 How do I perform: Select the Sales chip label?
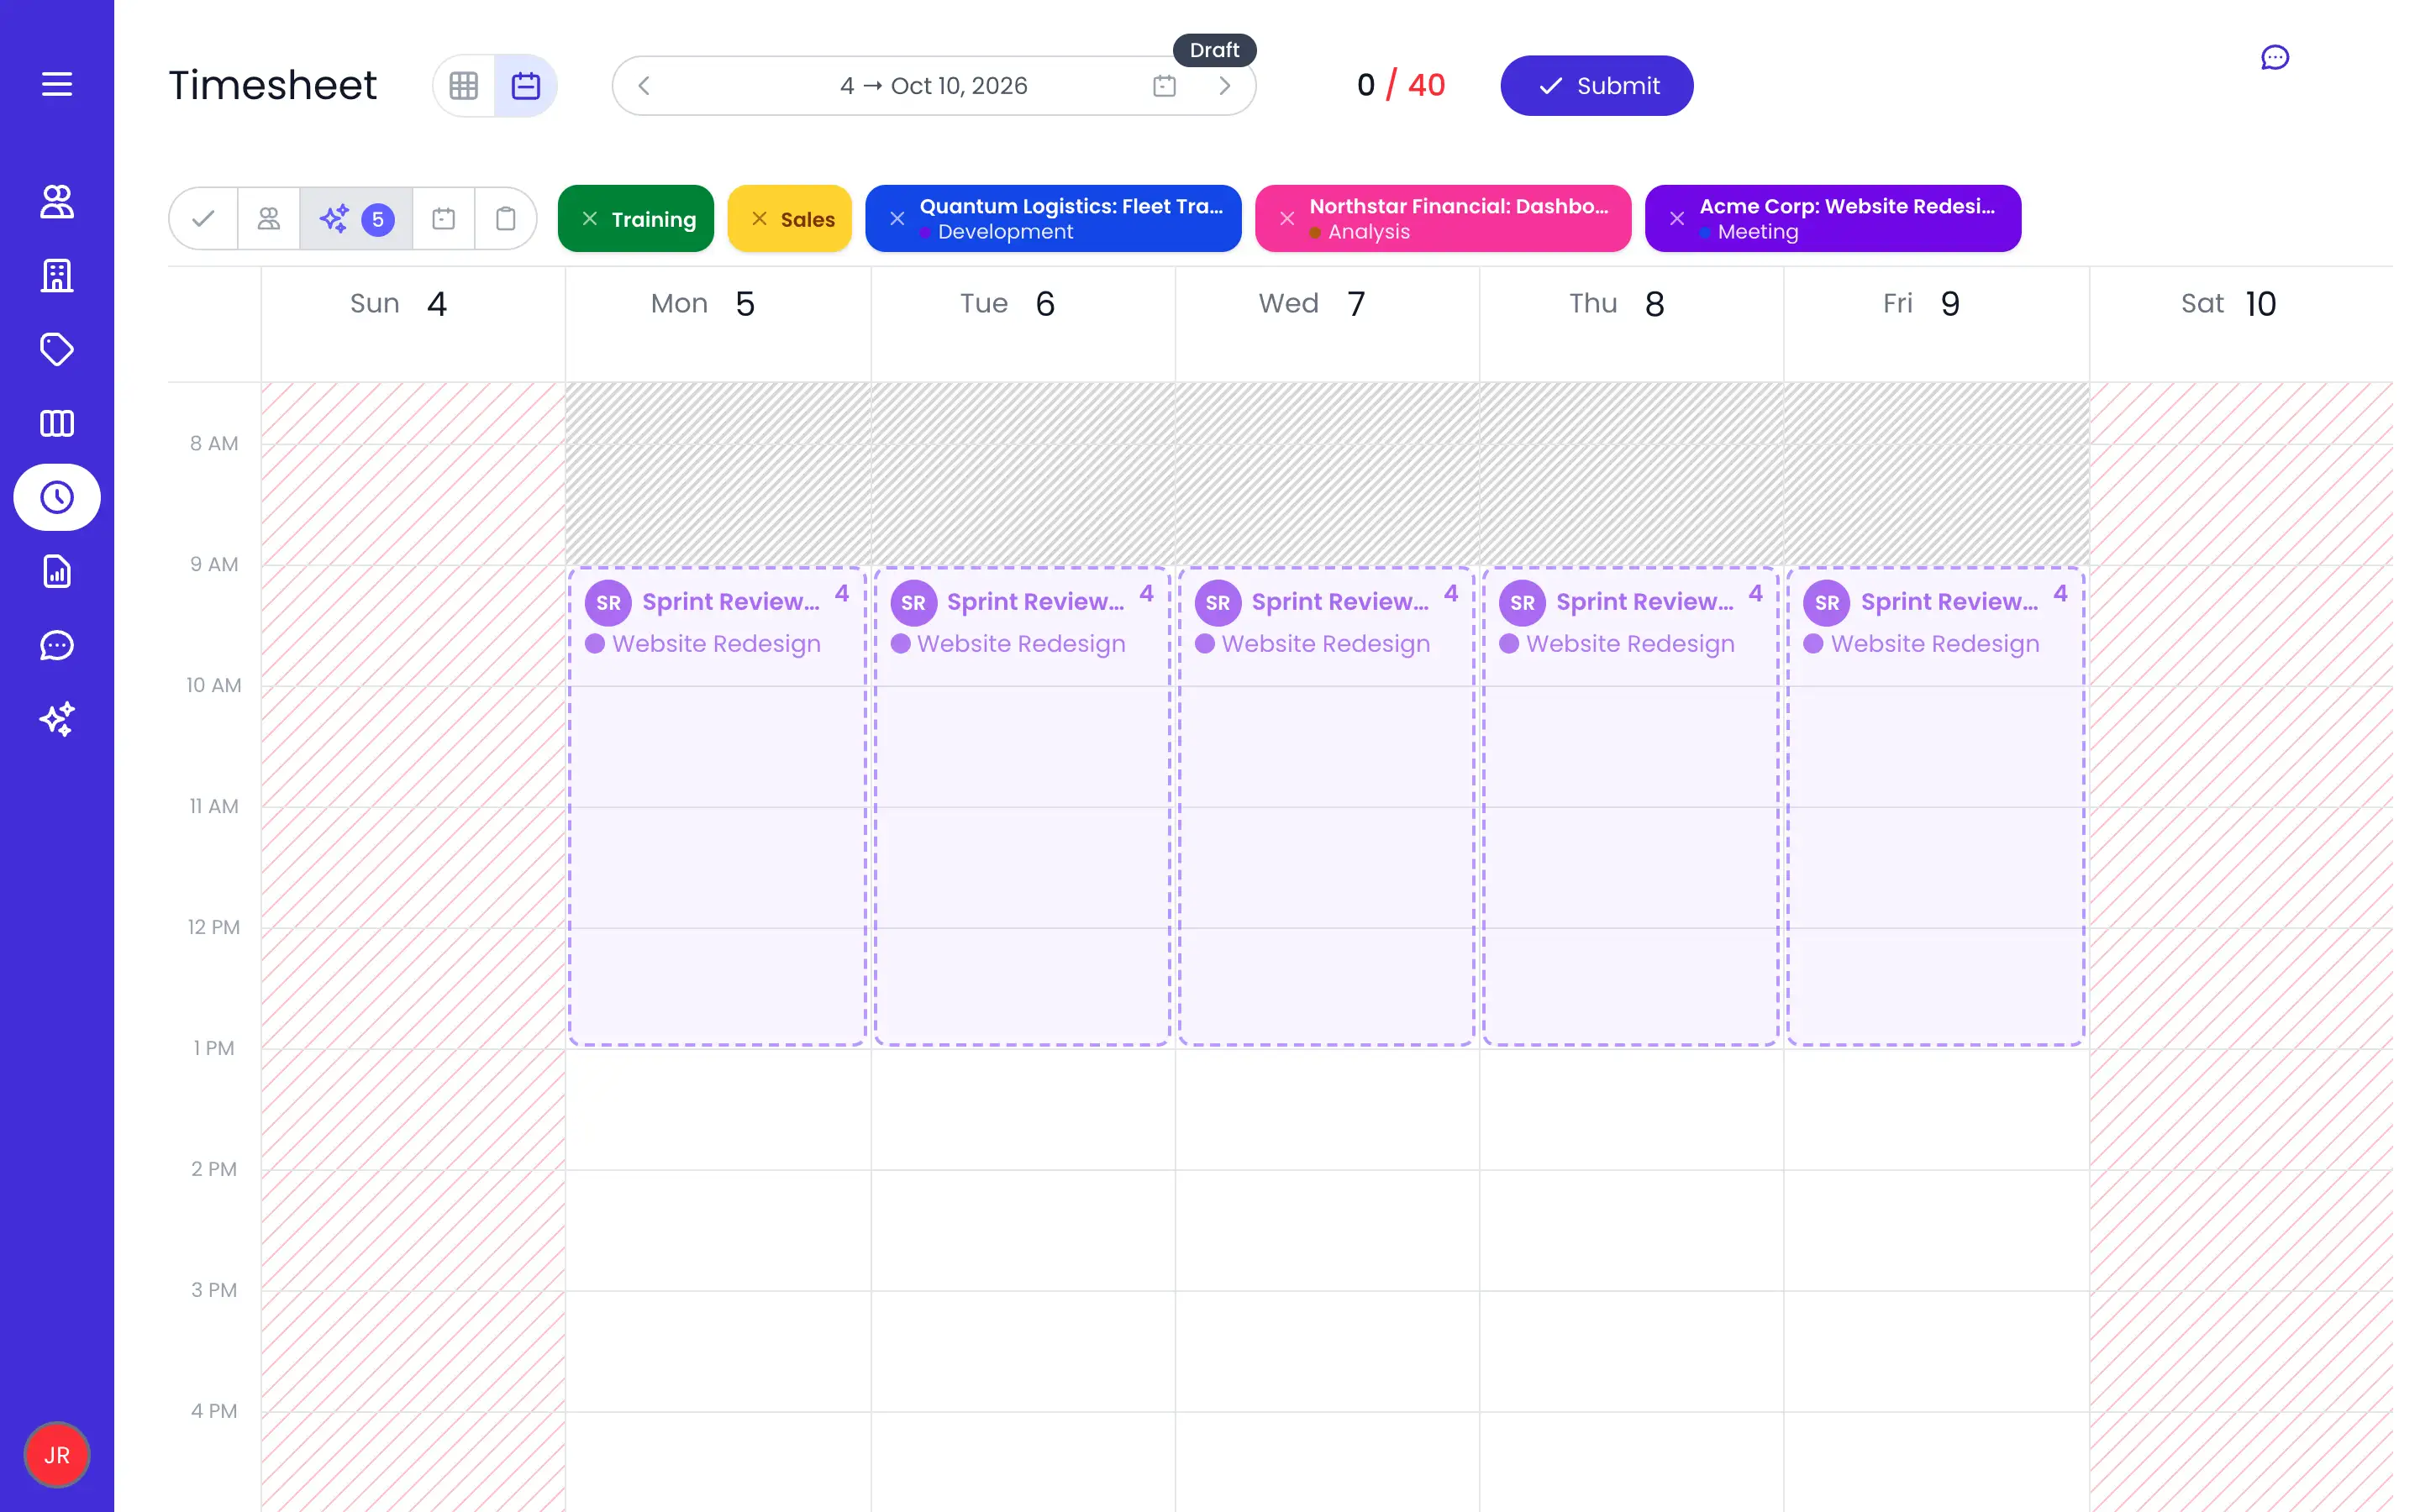point(808,219)
